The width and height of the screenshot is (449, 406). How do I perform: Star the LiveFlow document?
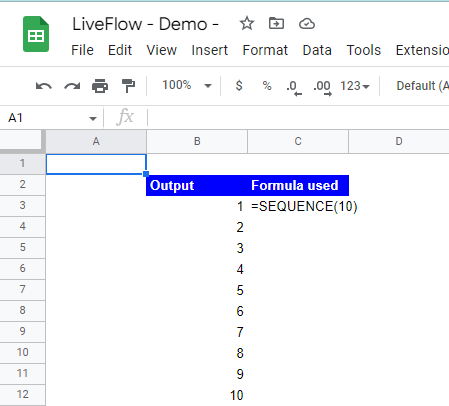click(247, 24)
